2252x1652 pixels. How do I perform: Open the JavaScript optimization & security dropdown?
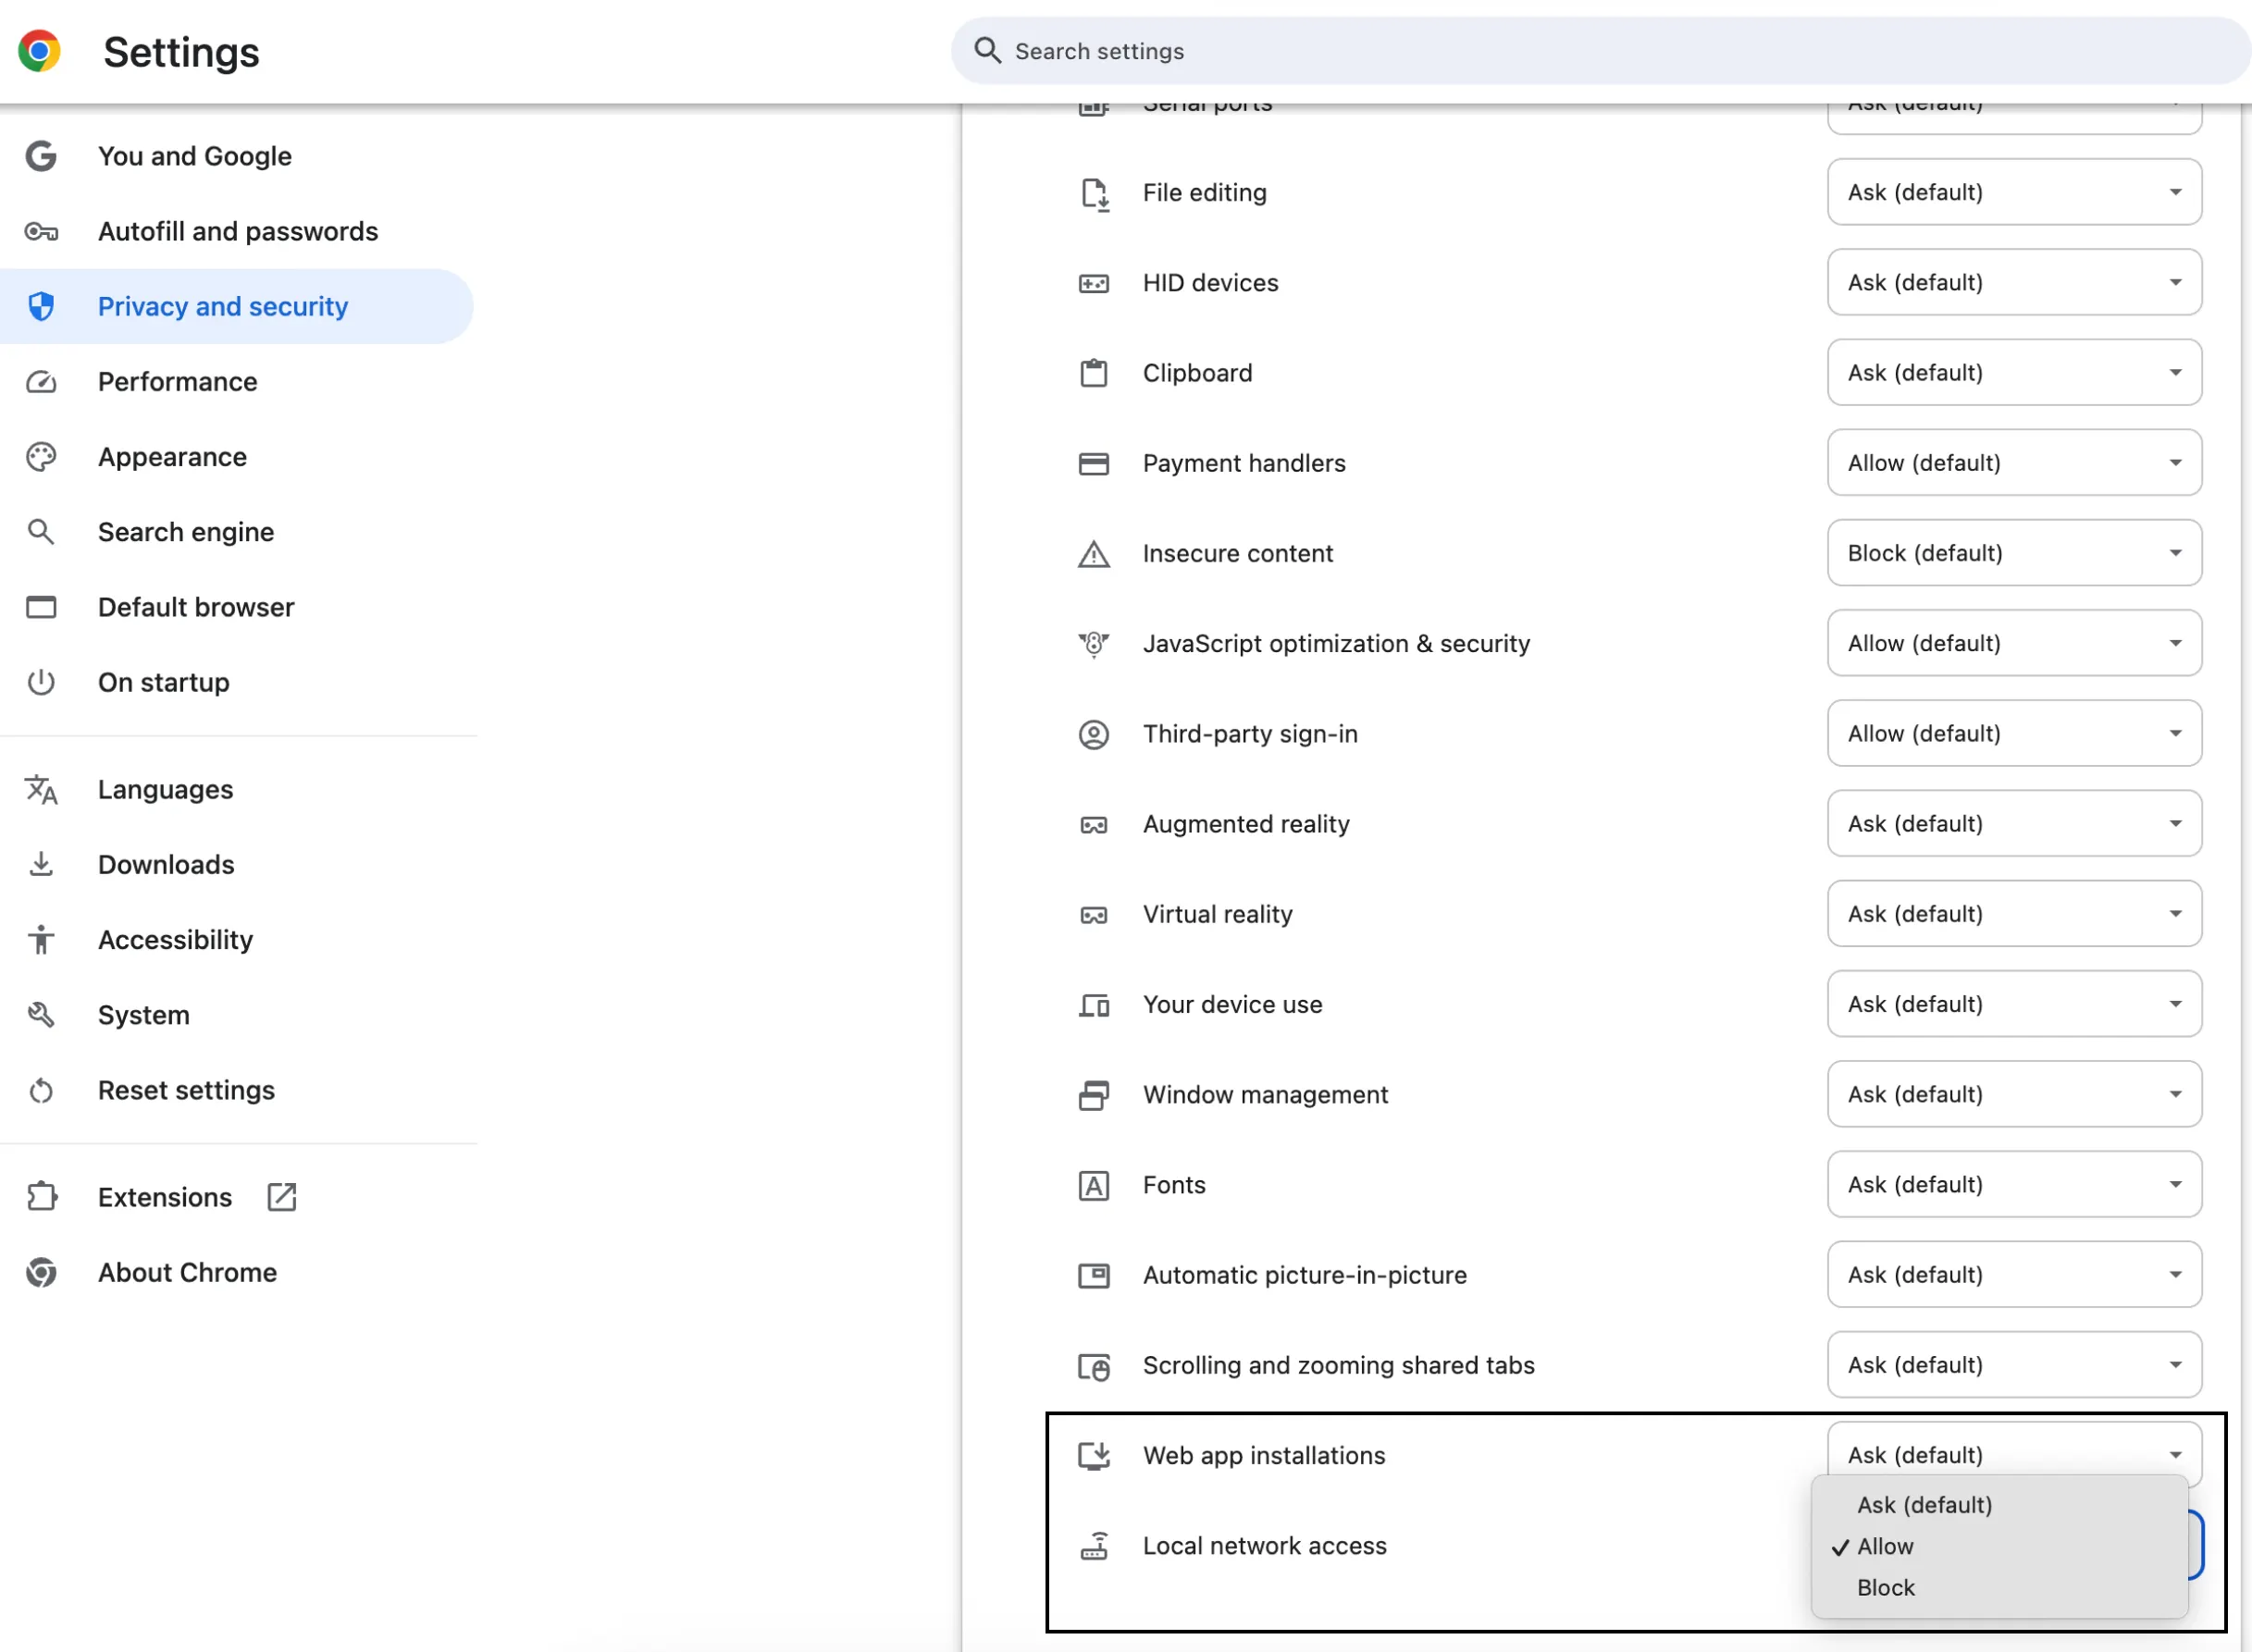point(2013,643)
